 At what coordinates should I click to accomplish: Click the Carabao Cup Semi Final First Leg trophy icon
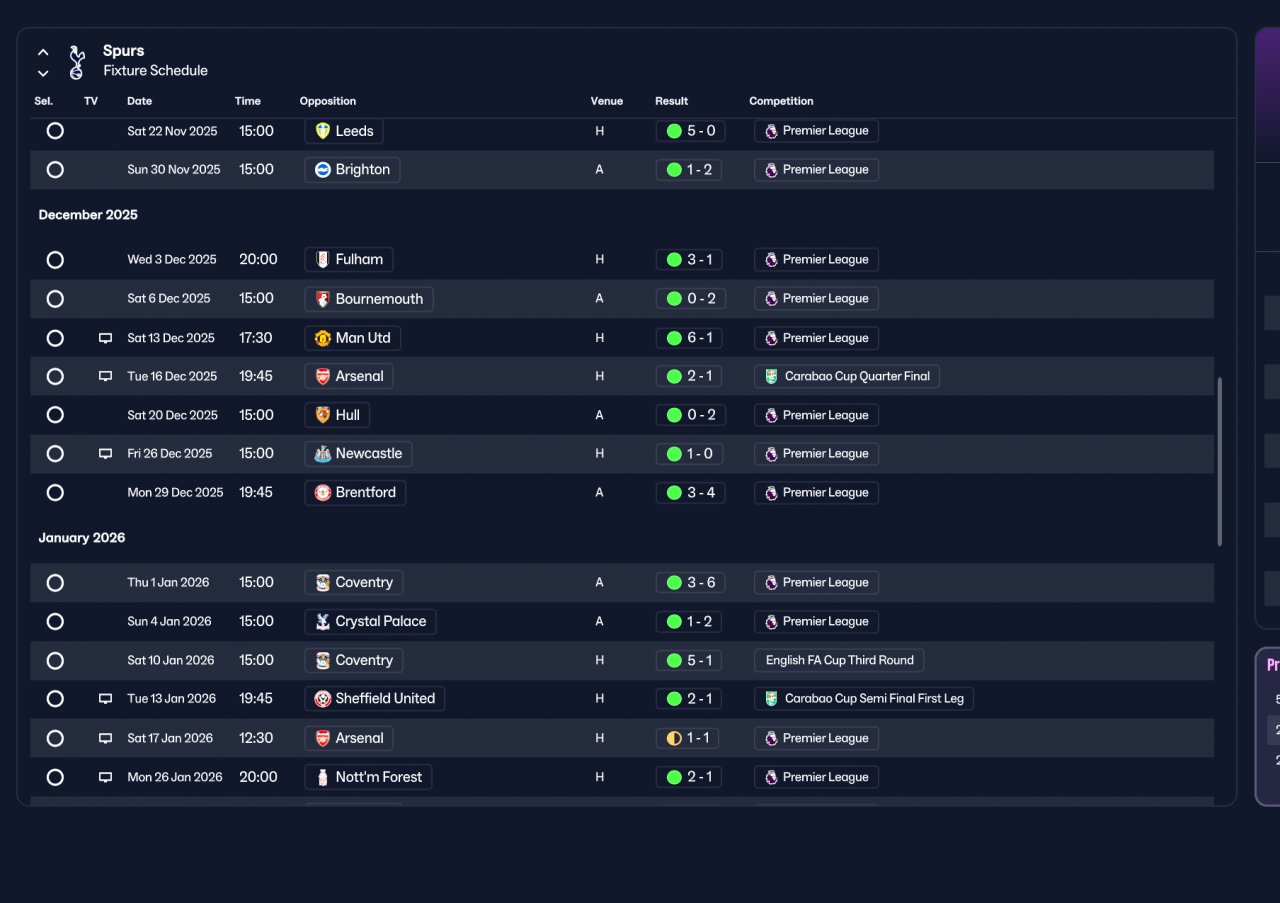tap(770, 699)
